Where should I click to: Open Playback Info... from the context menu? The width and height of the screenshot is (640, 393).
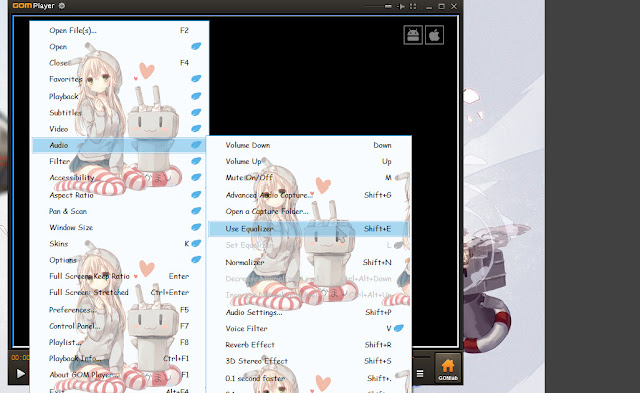[x=118, y=358]
